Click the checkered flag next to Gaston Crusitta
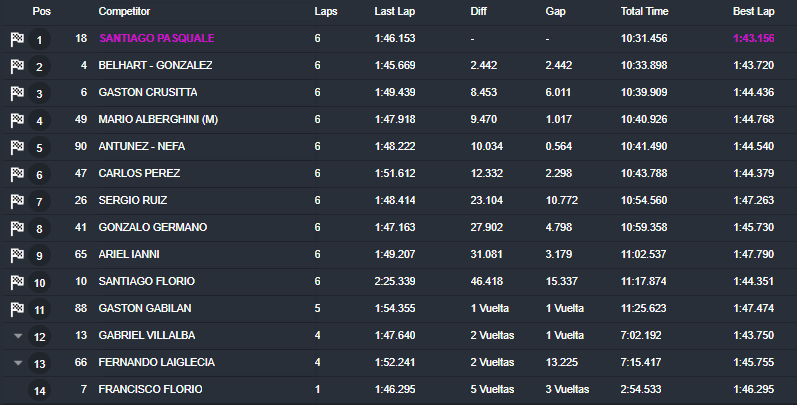Image resolution: width=797 pixels, height=405 pixels. pyautogui.click(x=16, y=93)
